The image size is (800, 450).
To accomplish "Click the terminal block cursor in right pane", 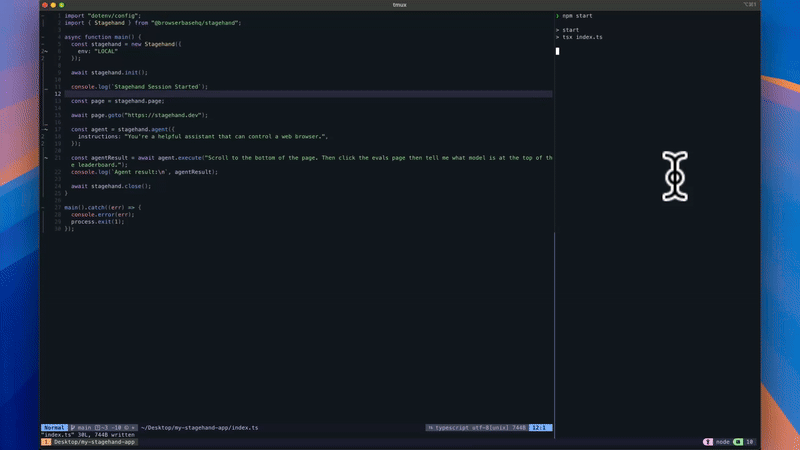I will click(557, 51).
